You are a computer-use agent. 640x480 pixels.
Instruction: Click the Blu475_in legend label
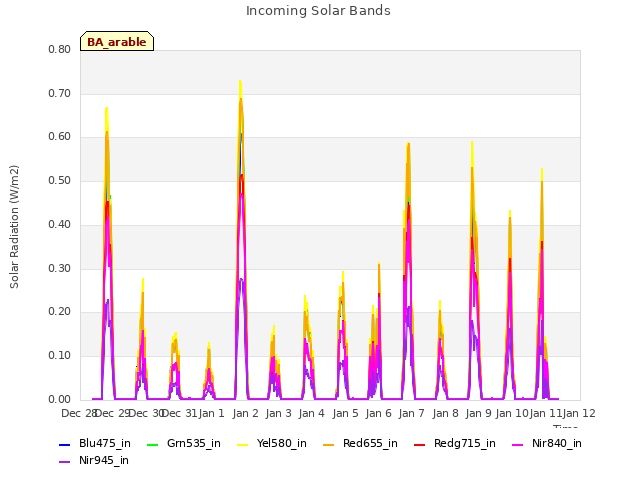(105, 443)
